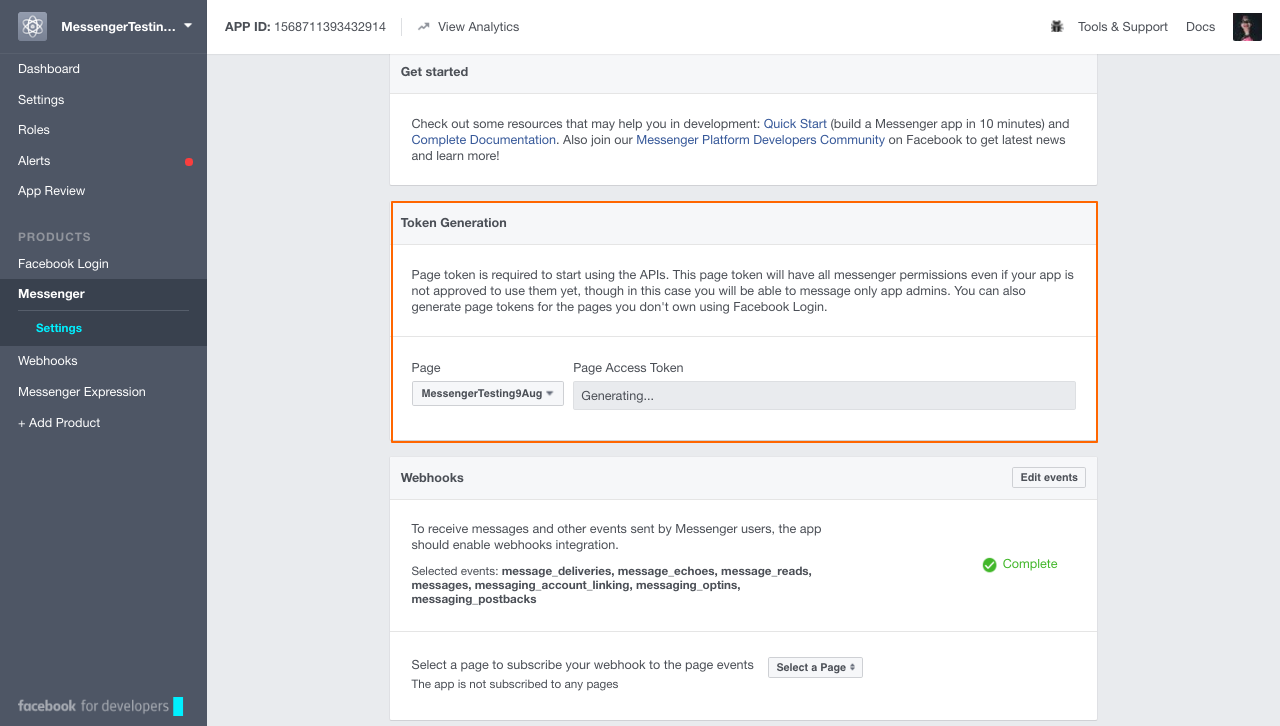Click the Complete status text

[1030, 564]
